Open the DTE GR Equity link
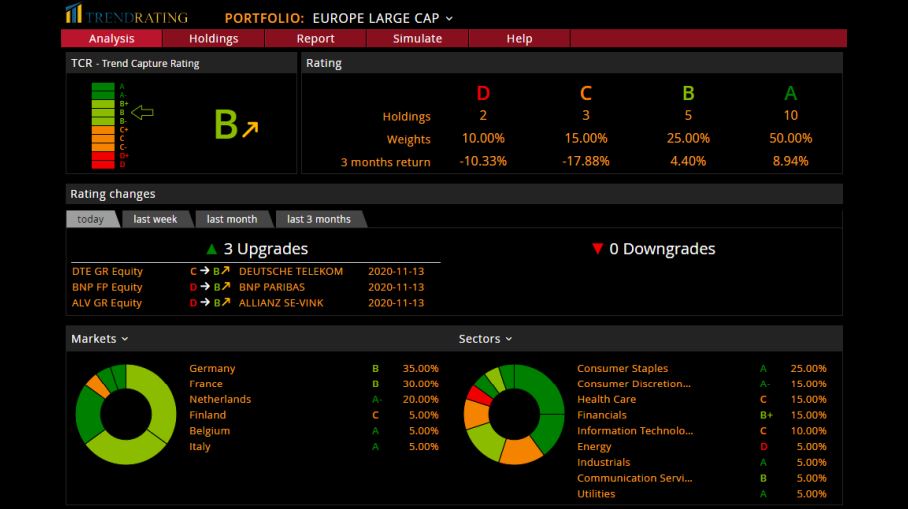Viewport: 908px width, 509px height. (107, 271)
